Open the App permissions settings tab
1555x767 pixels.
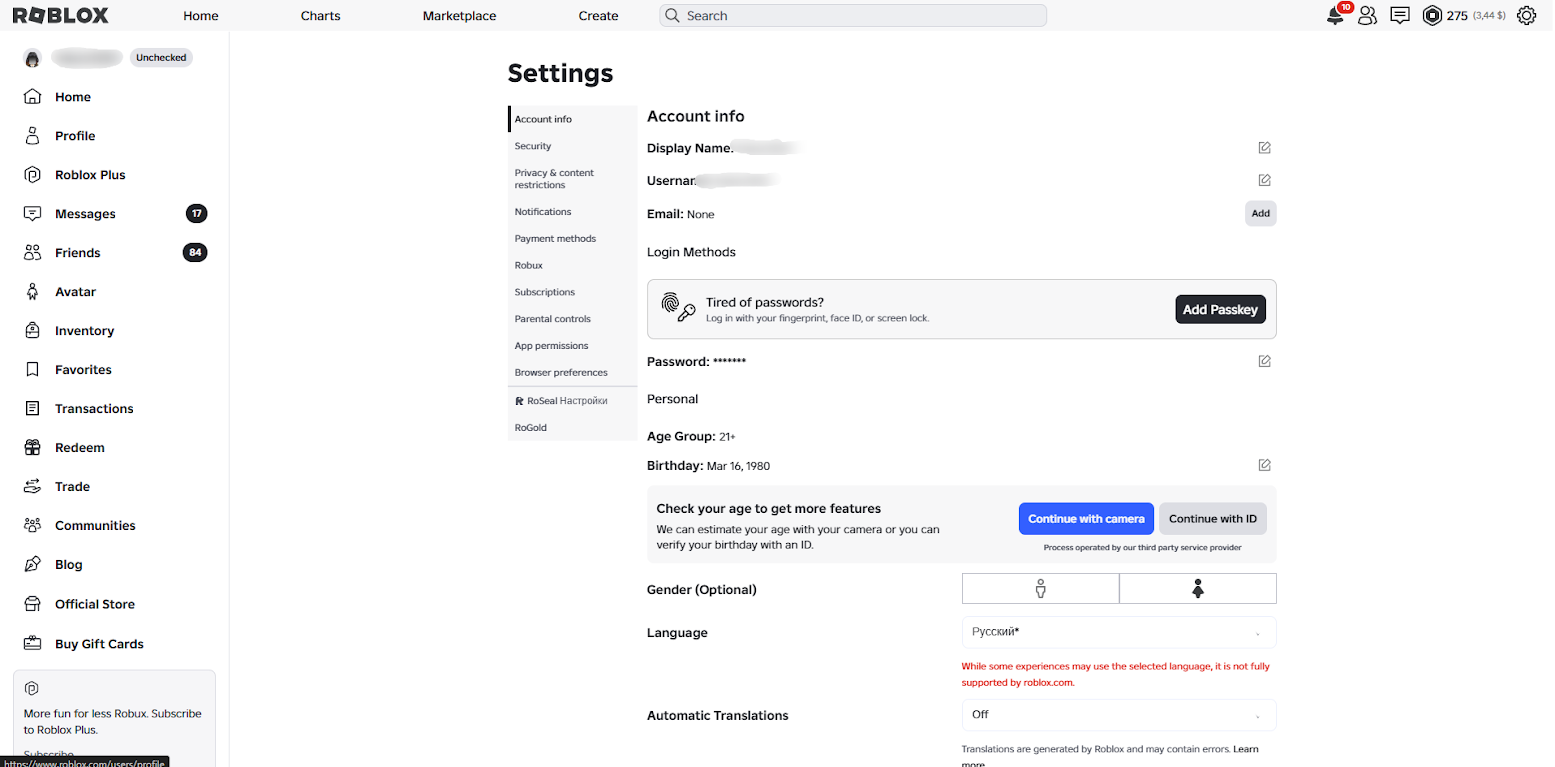[x=573, y=346]
